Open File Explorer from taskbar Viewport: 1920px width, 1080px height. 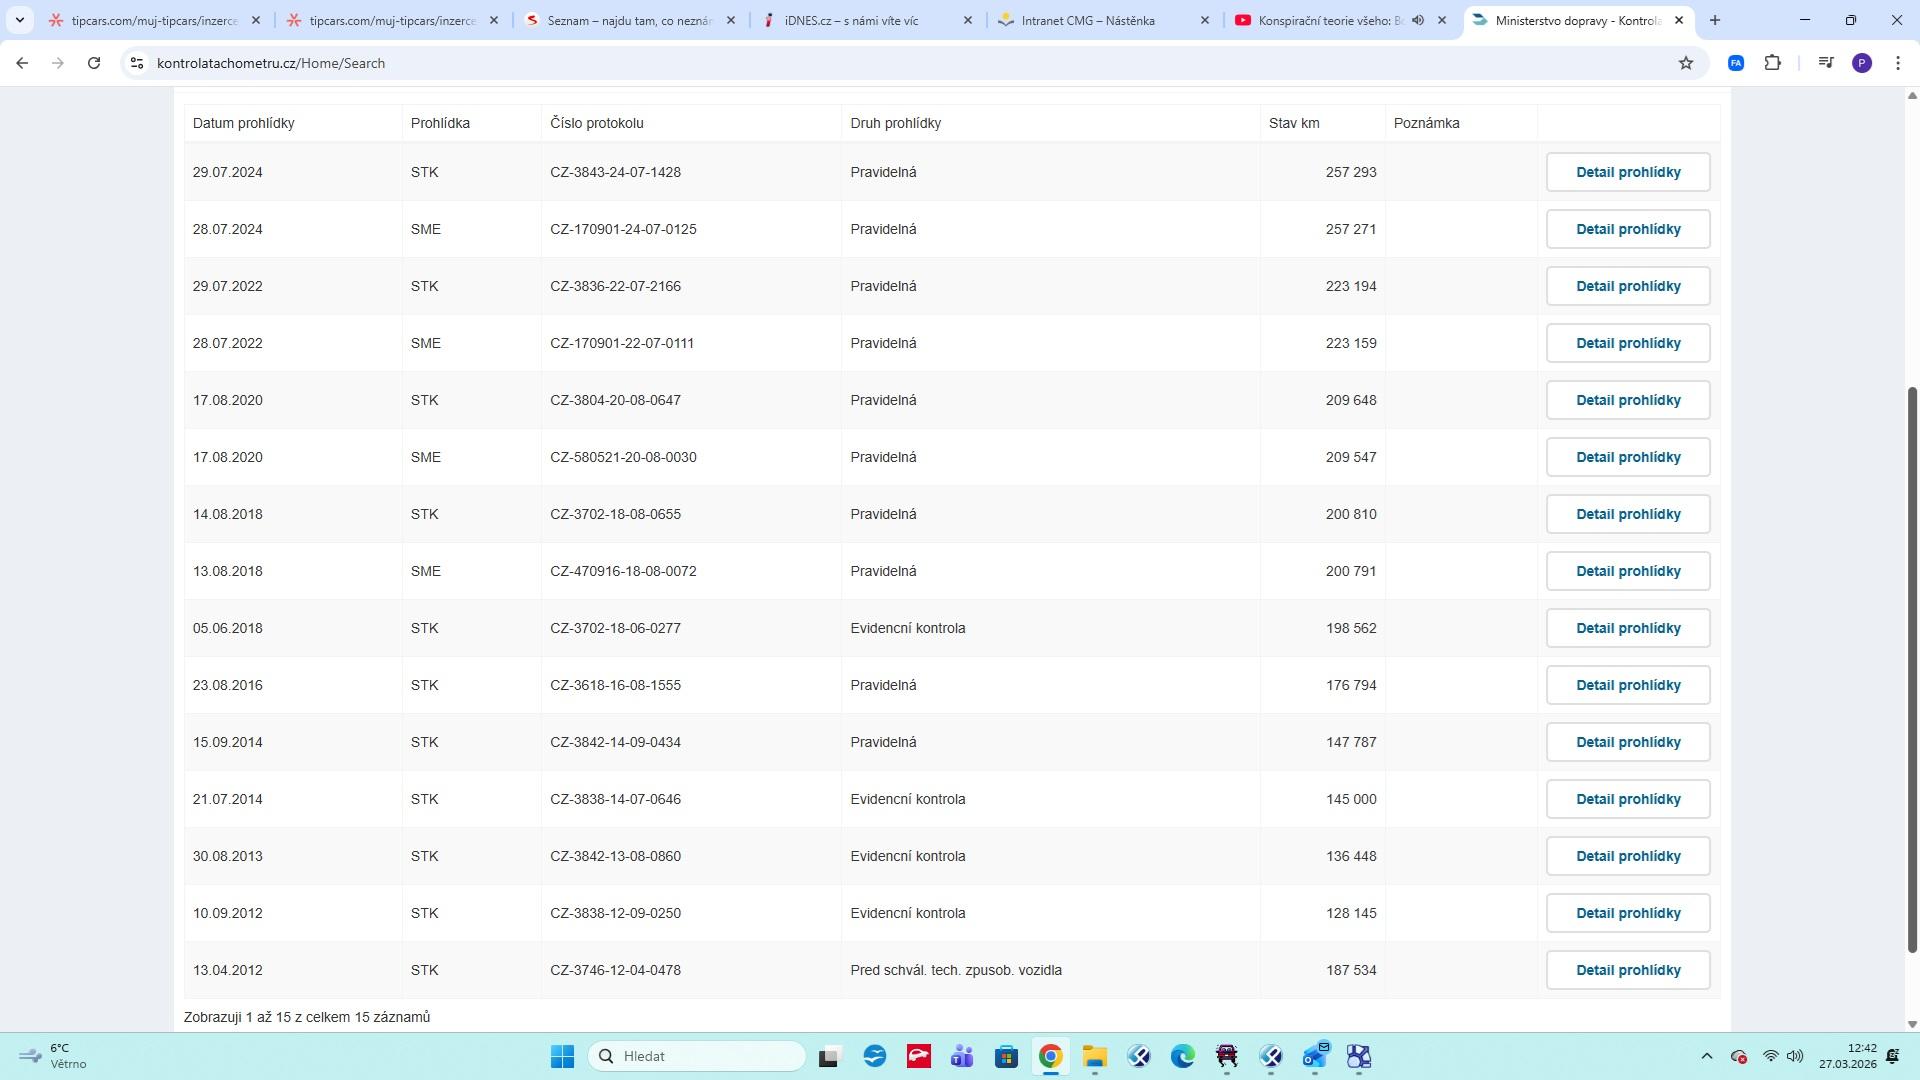1094,1056
